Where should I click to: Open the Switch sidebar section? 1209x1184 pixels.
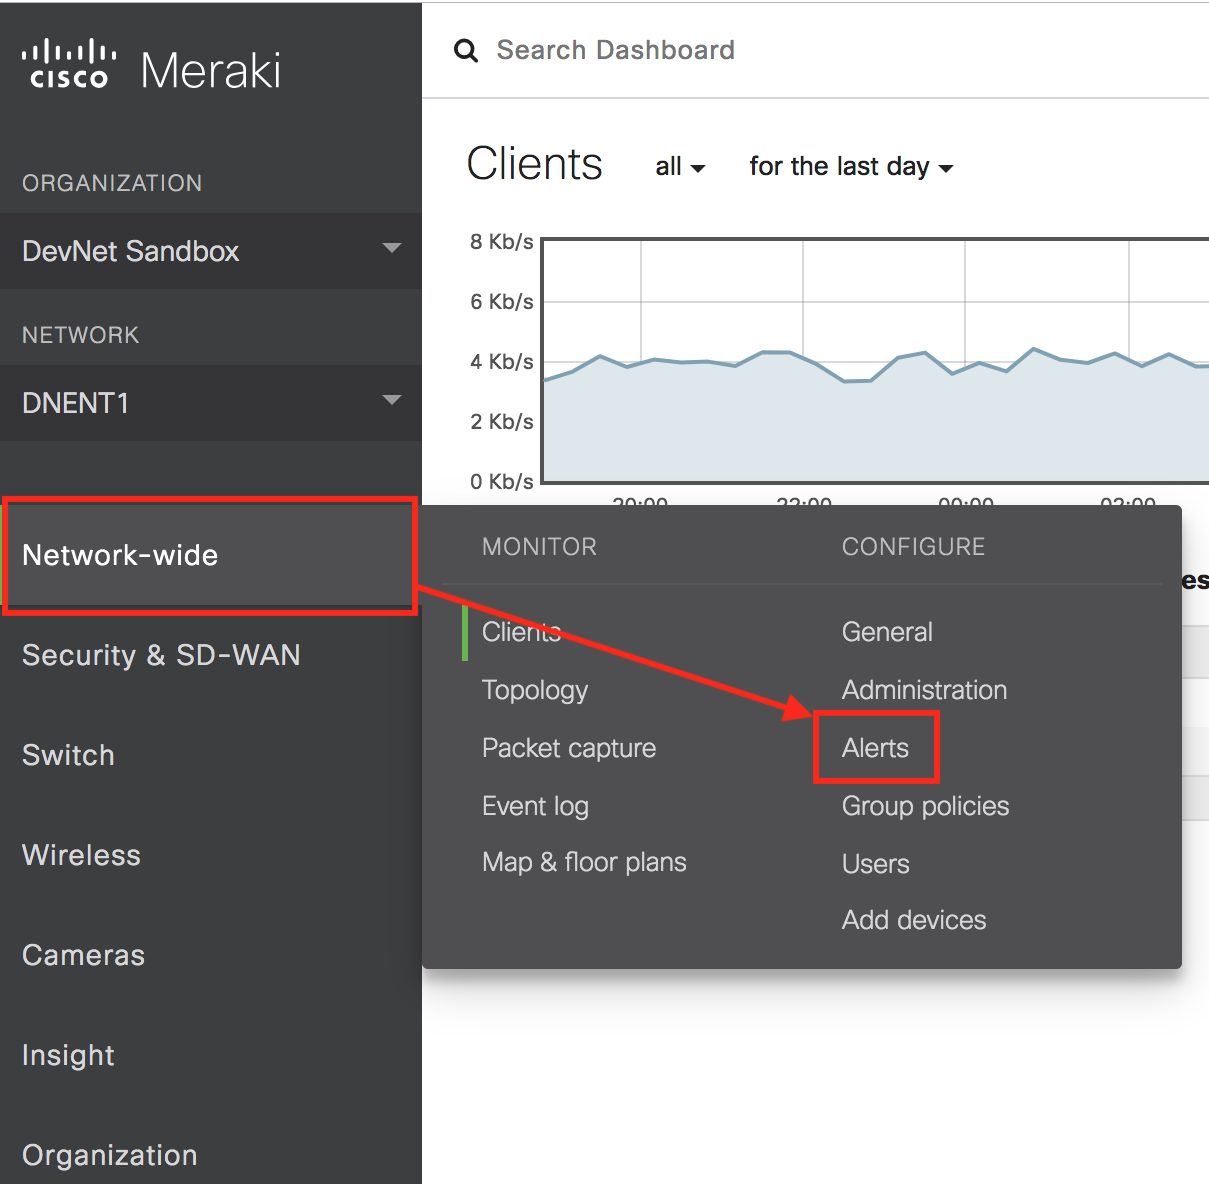[68, 755]
